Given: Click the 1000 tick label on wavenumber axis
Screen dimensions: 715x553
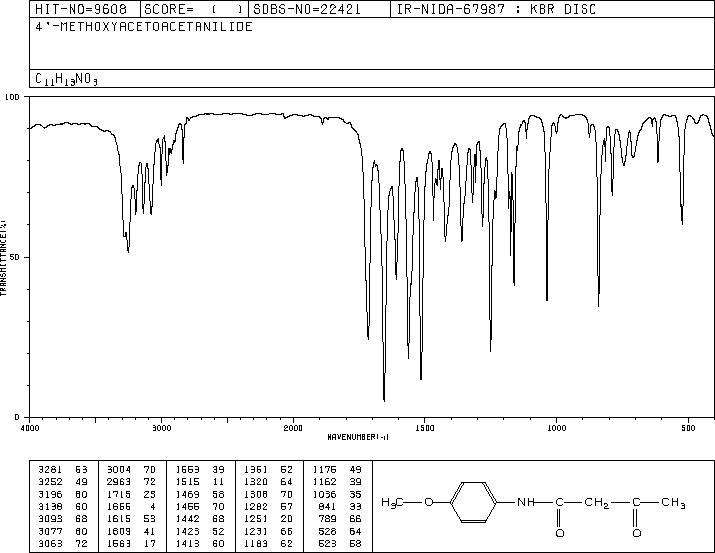Looking at the screenshot, I should point(556,428).
